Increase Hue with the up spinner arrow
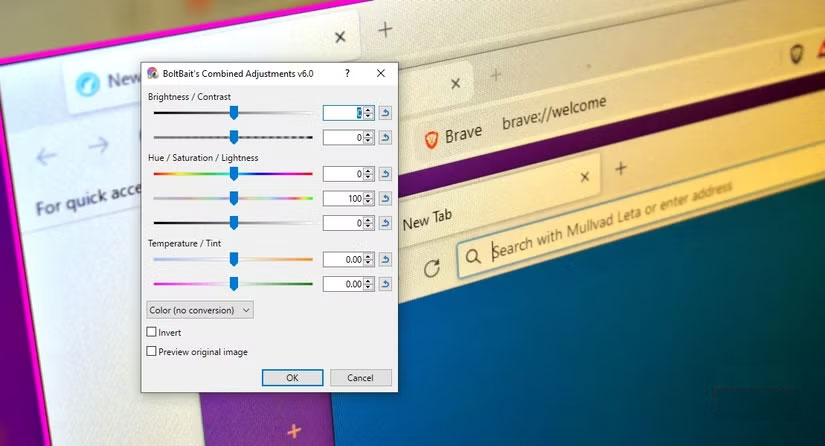 click(x=368, y=170)
